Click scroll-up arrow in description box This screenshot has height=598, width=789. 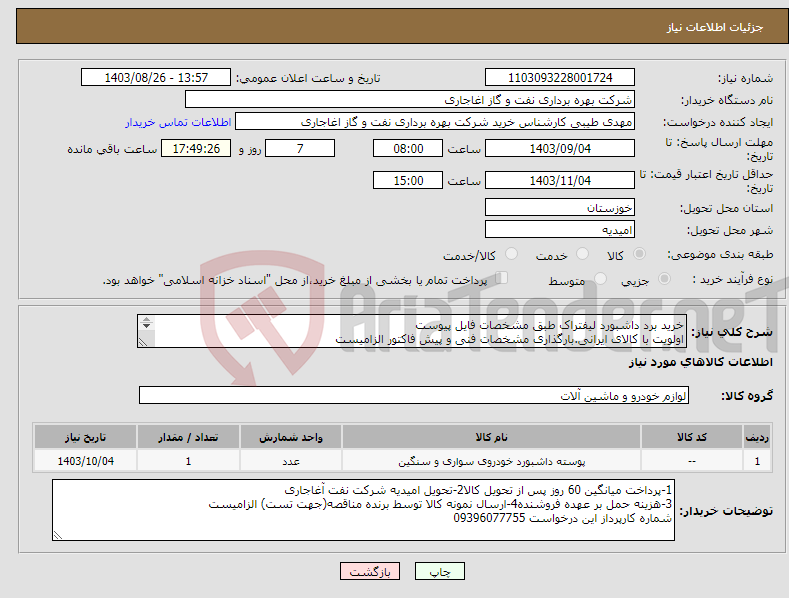[146, 319]
